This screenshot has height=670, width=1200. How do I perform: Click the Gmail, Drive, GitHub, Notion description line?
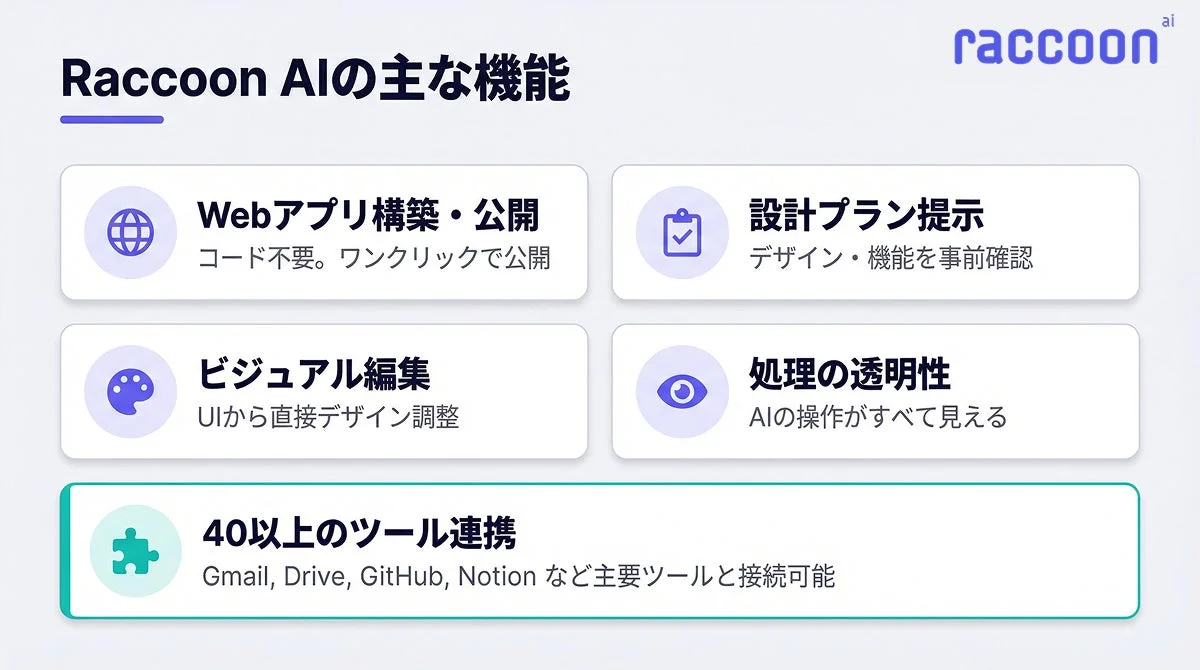[x=518, y=577]
